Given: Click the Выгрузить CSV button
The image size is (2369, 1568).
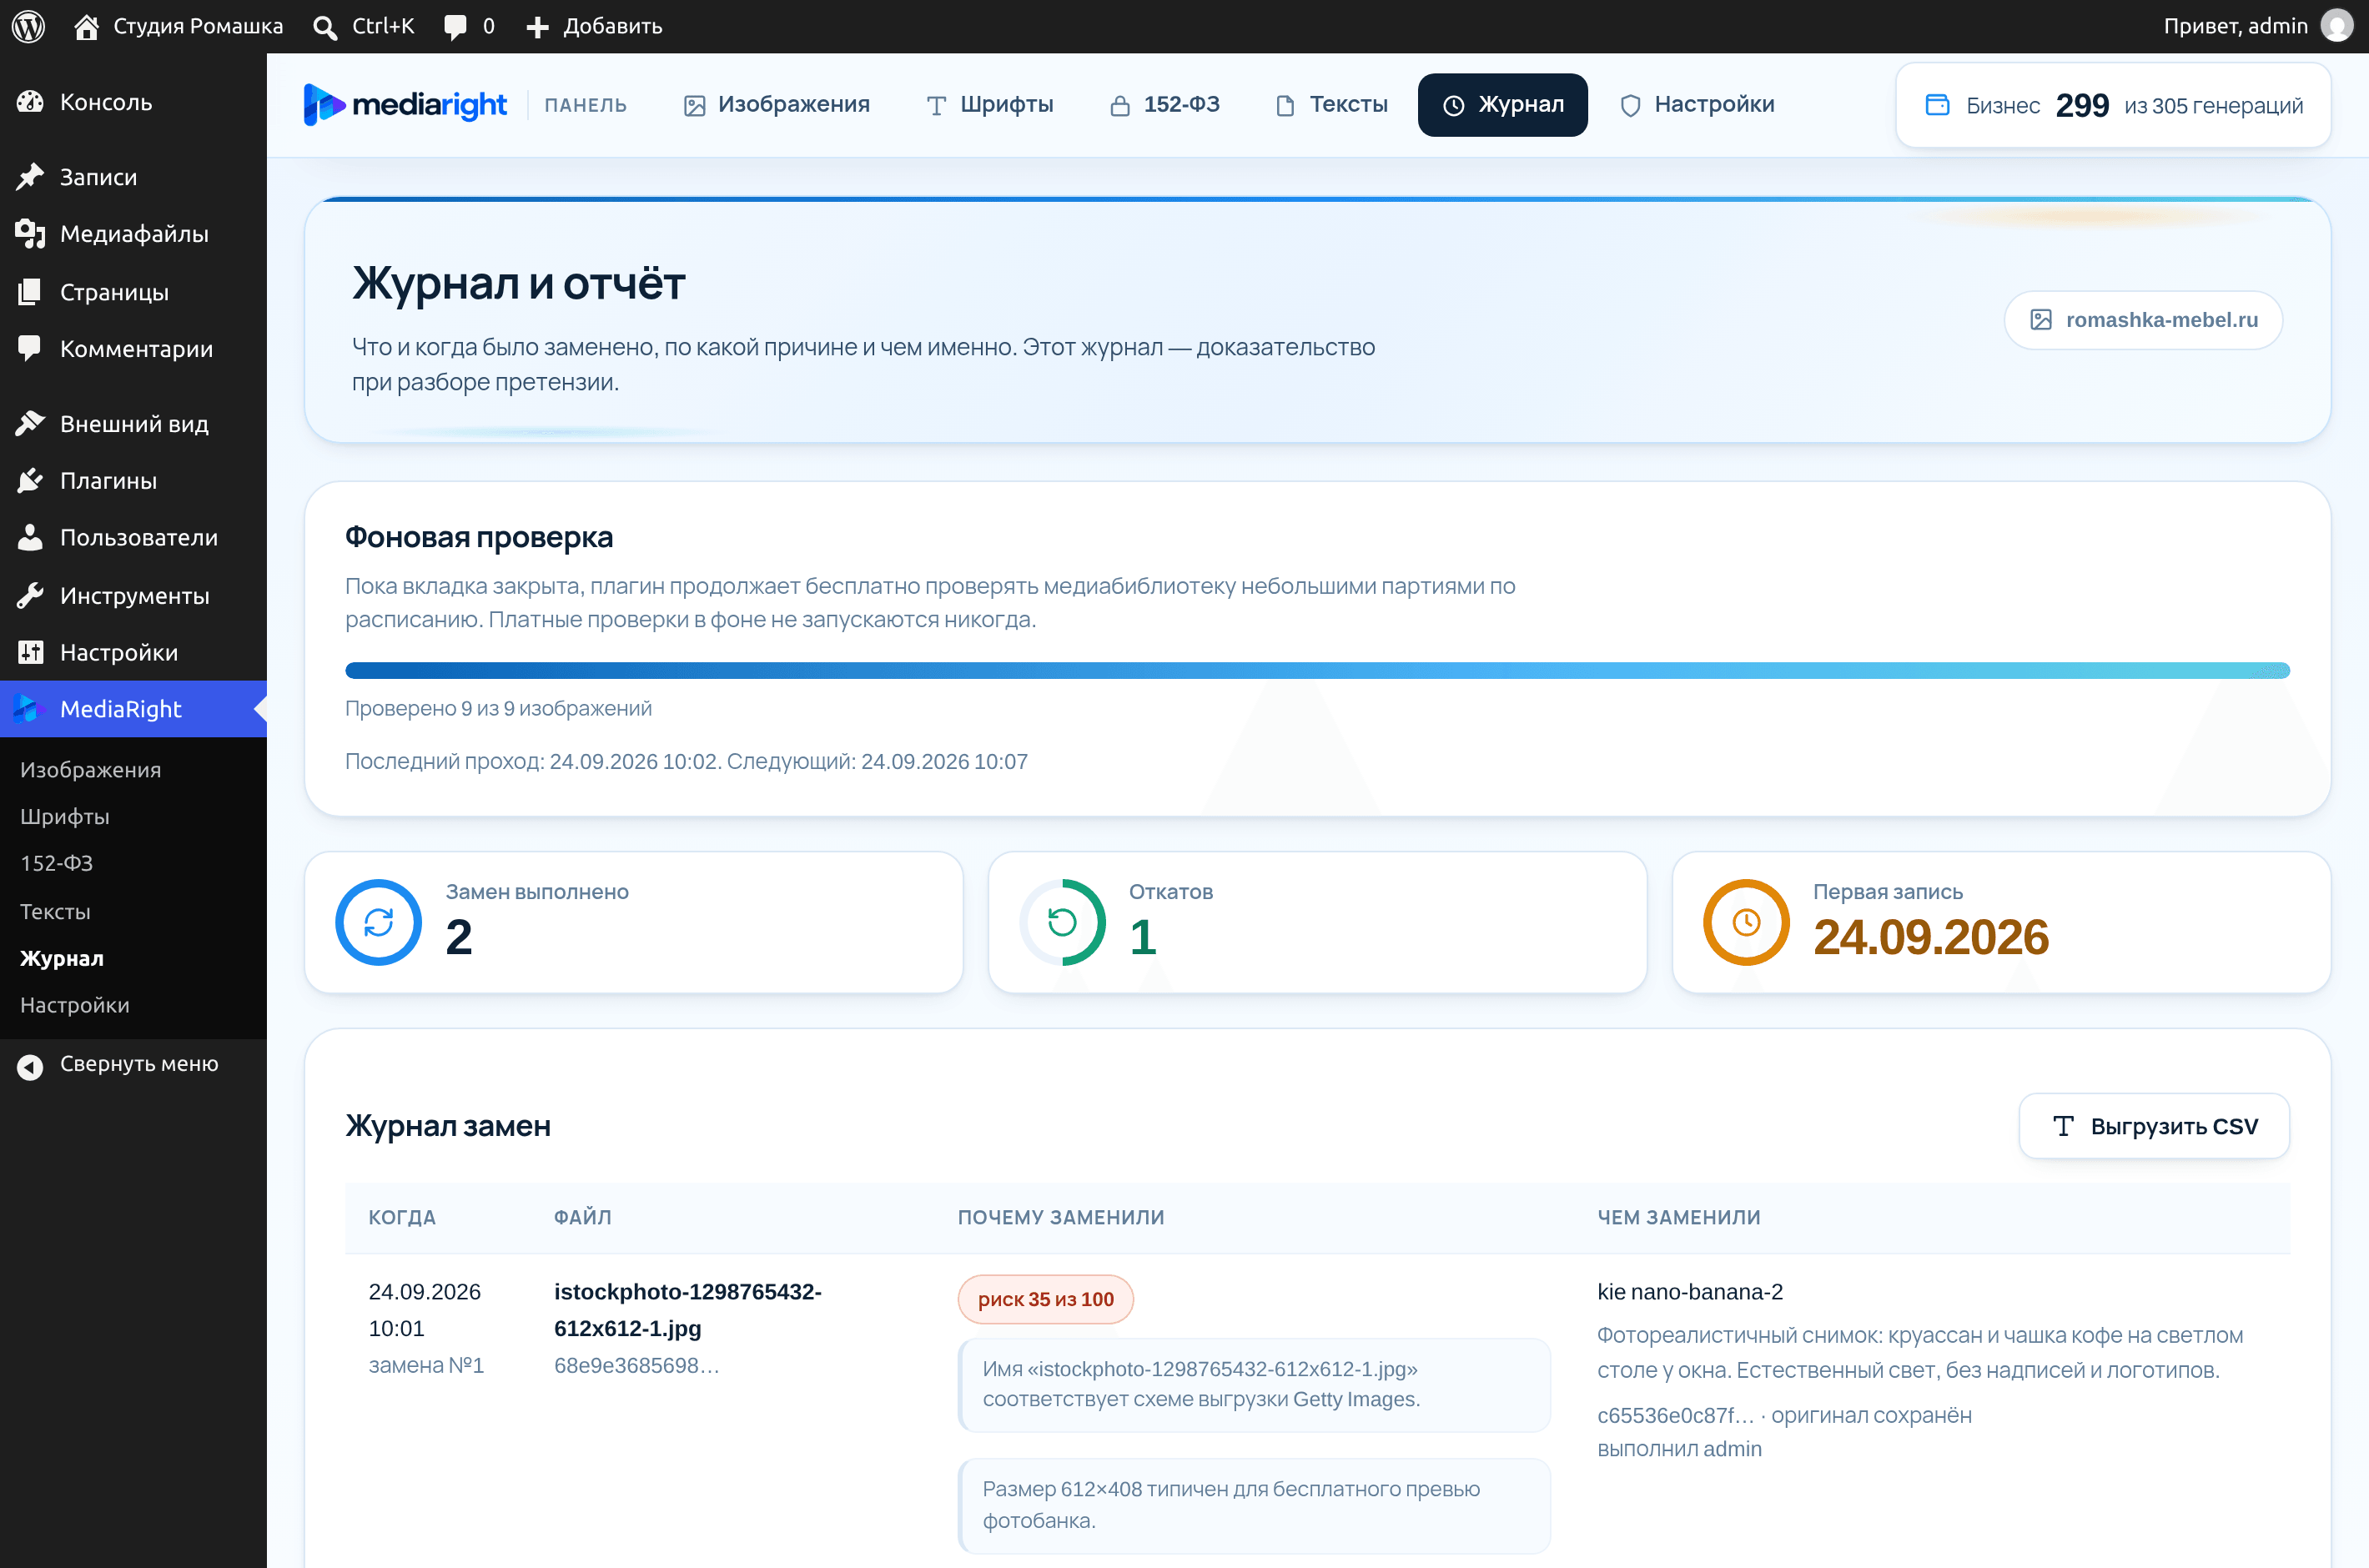Looking at the screenshot, I should (2154, 1126).
